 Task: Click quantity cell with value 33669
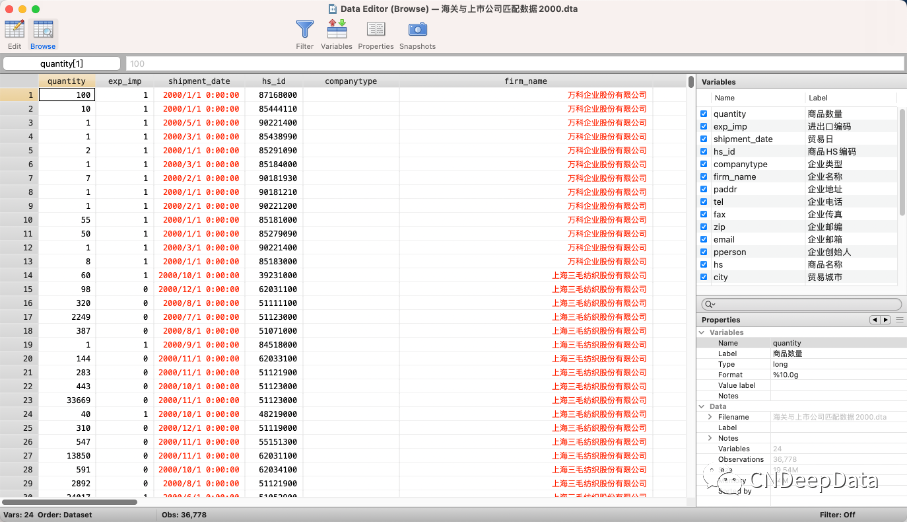tap(67, 400)
